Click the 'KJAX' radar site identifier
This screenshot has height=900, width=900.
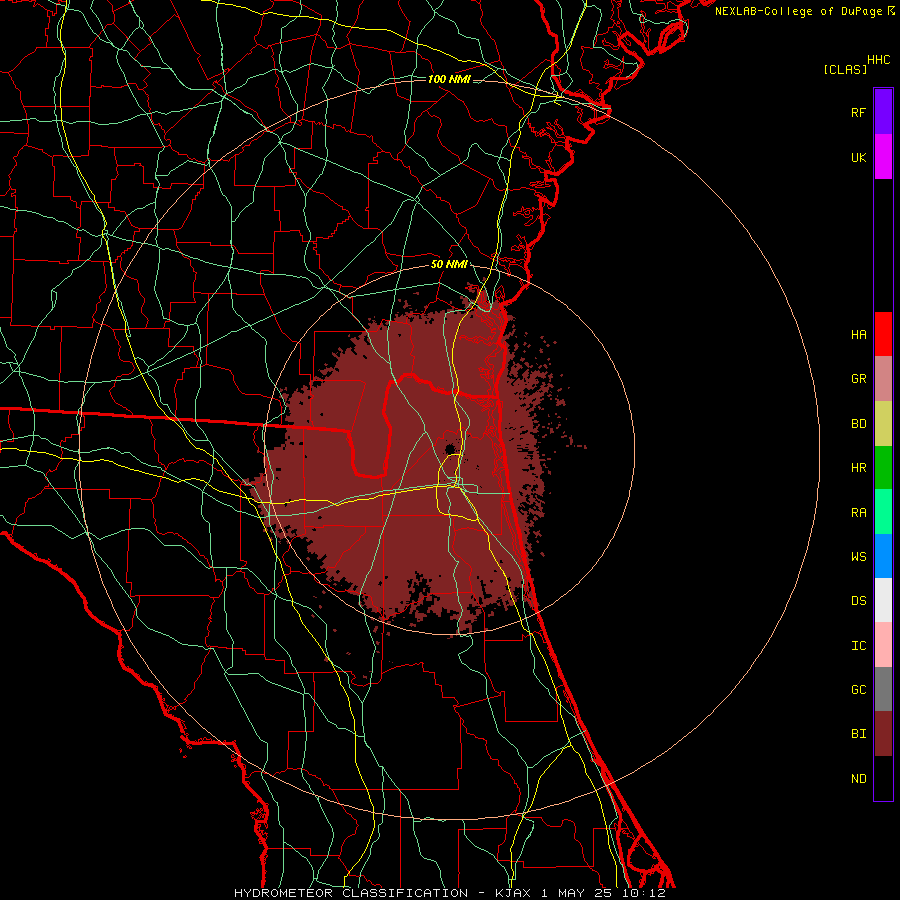[513, 893]
